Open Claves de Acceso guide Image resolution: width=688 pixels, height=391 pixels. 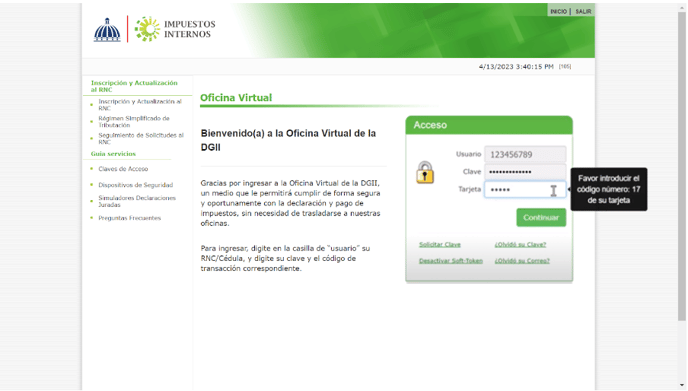[123, 169]
